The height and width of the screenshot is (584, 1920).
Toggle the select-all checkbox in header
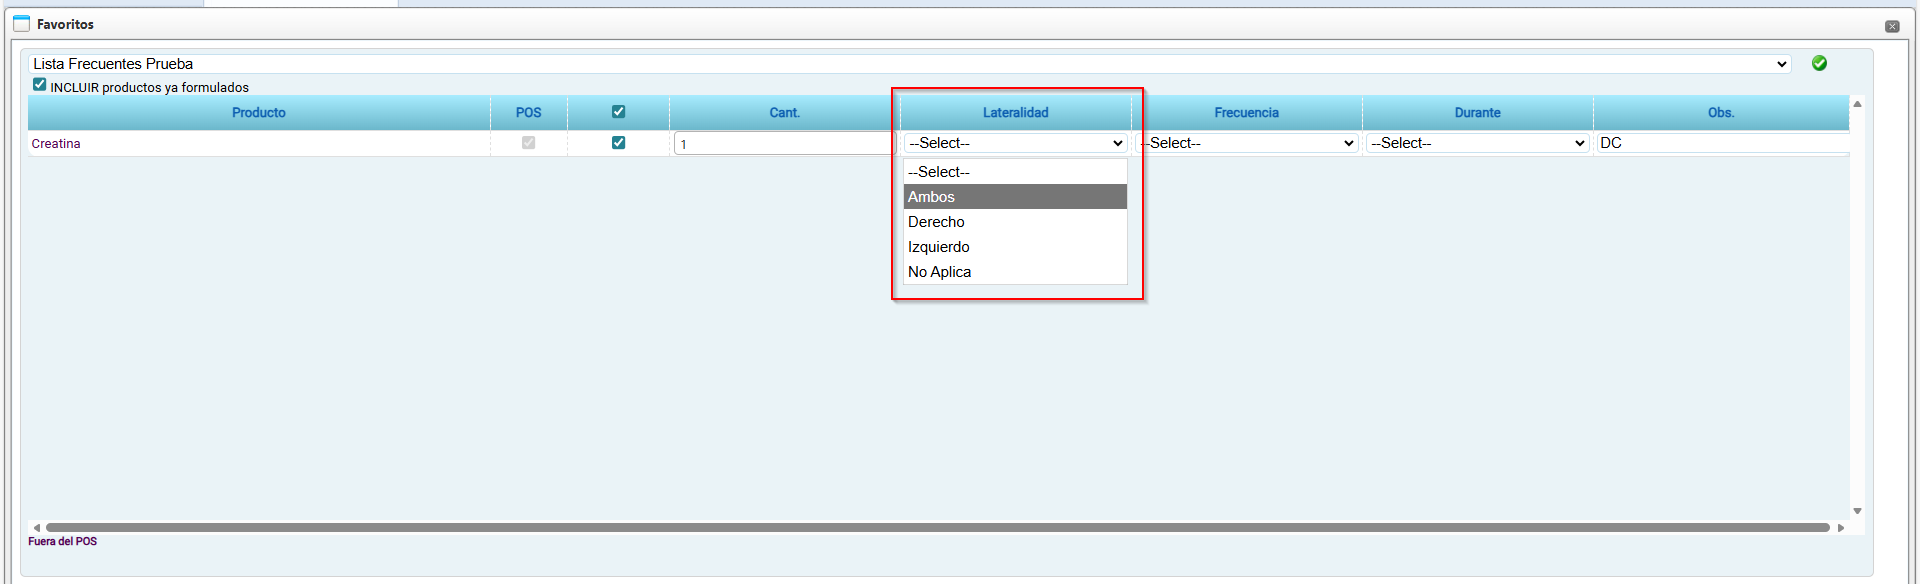point(618,112)
